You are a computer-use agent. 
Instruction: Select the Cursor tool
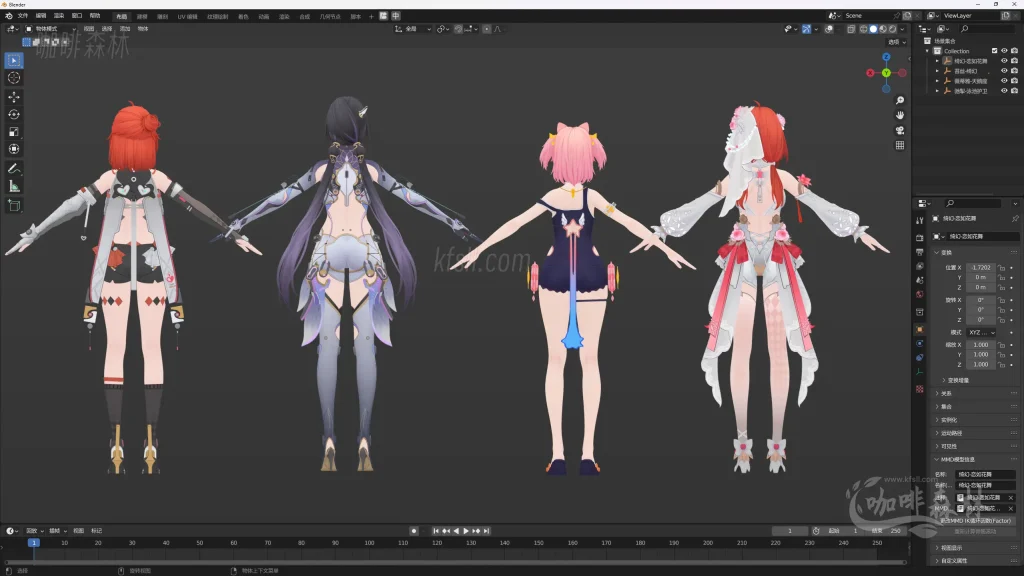click(14, 78)
